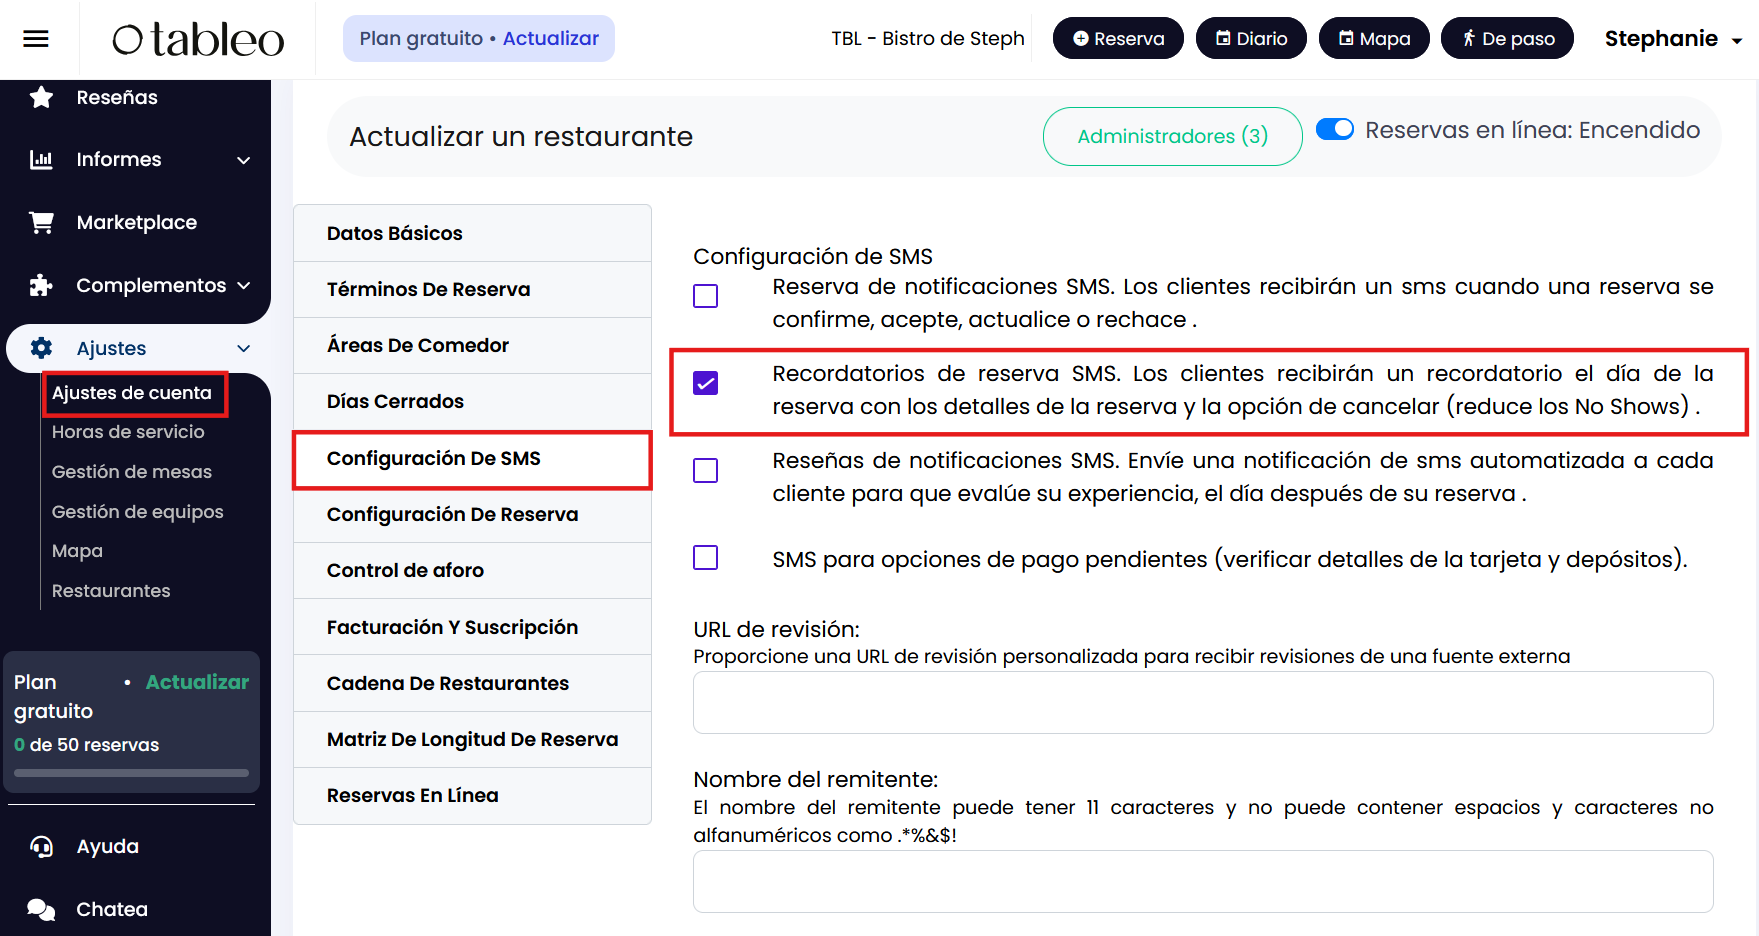
Task: Open Ajustes de cuenta submenu item
Action: [x=132, y=393]
